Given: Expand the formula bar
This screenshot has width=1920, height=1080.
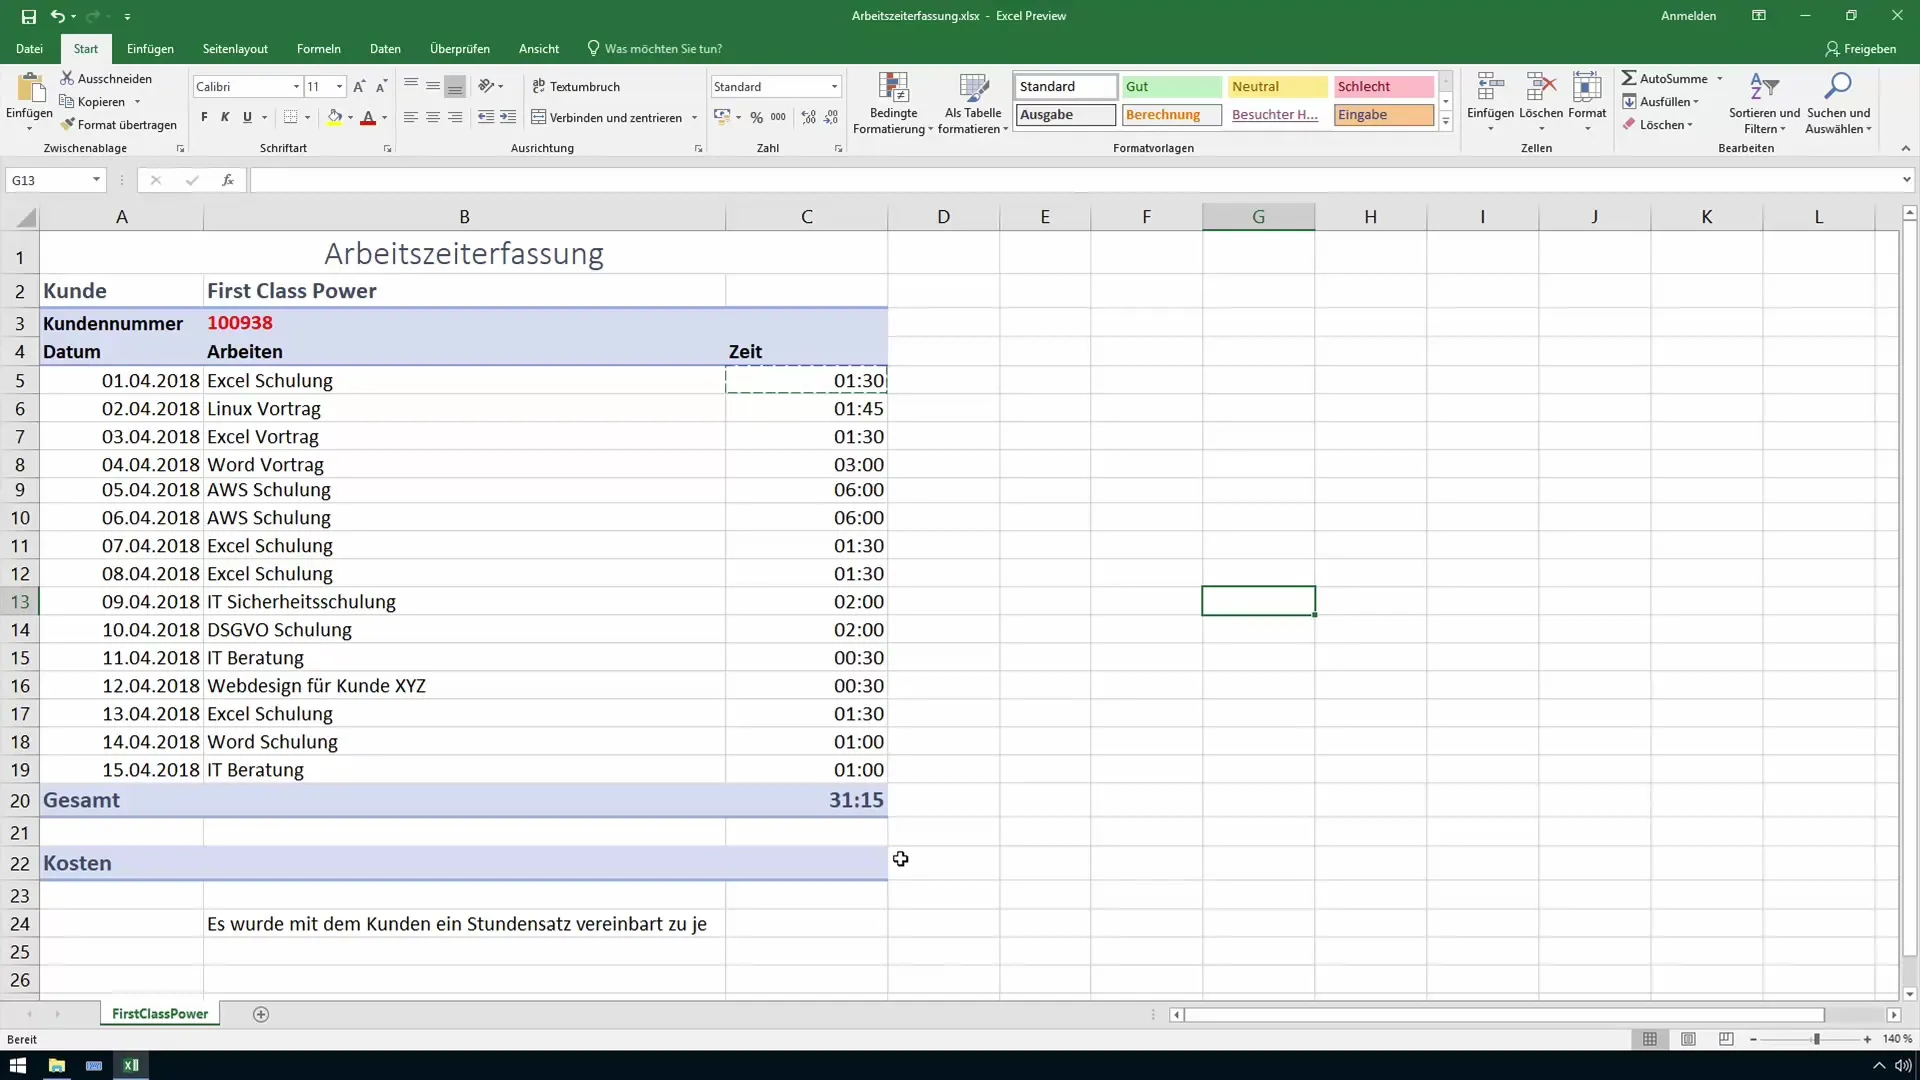Looking at the screenshot, I should pos(1906,180).
